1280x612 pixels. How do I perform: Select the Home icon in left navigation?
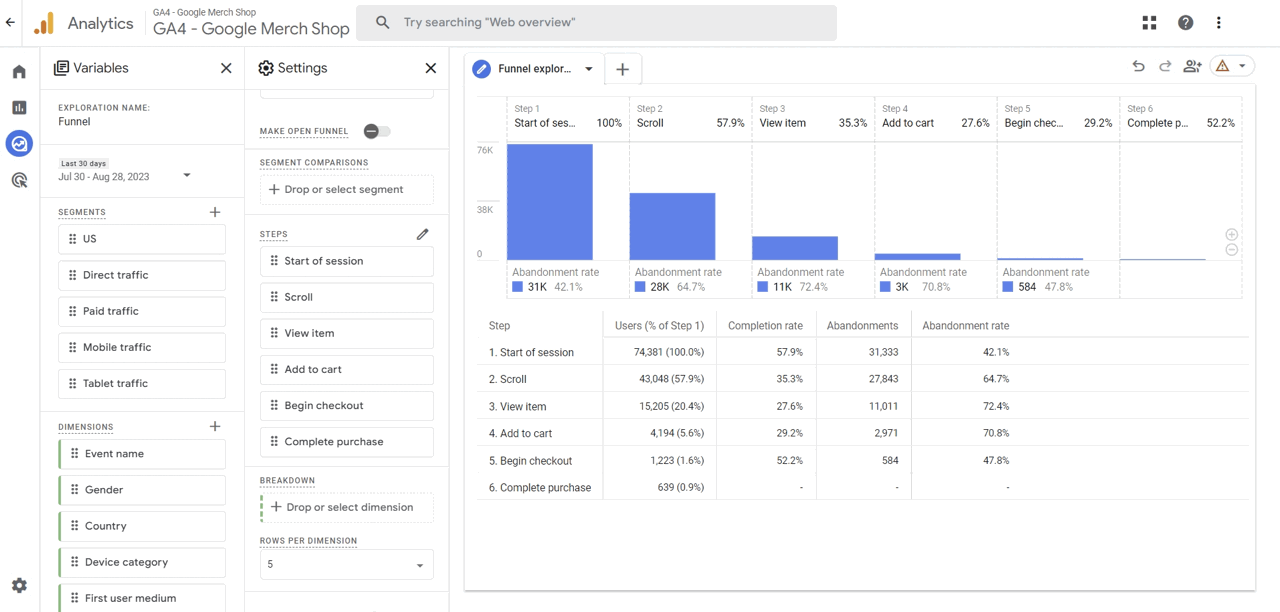click(x=18, y=71)
